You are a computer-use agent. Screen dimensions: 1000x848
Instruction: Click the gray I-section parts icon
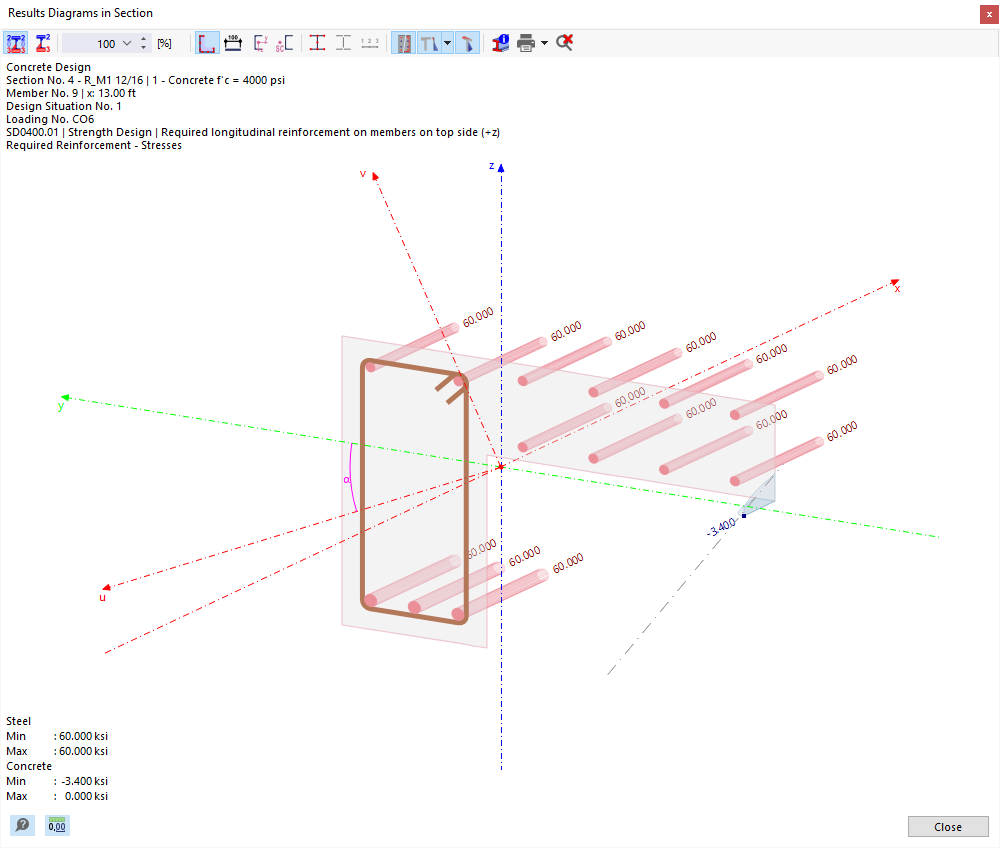(343, 43)
